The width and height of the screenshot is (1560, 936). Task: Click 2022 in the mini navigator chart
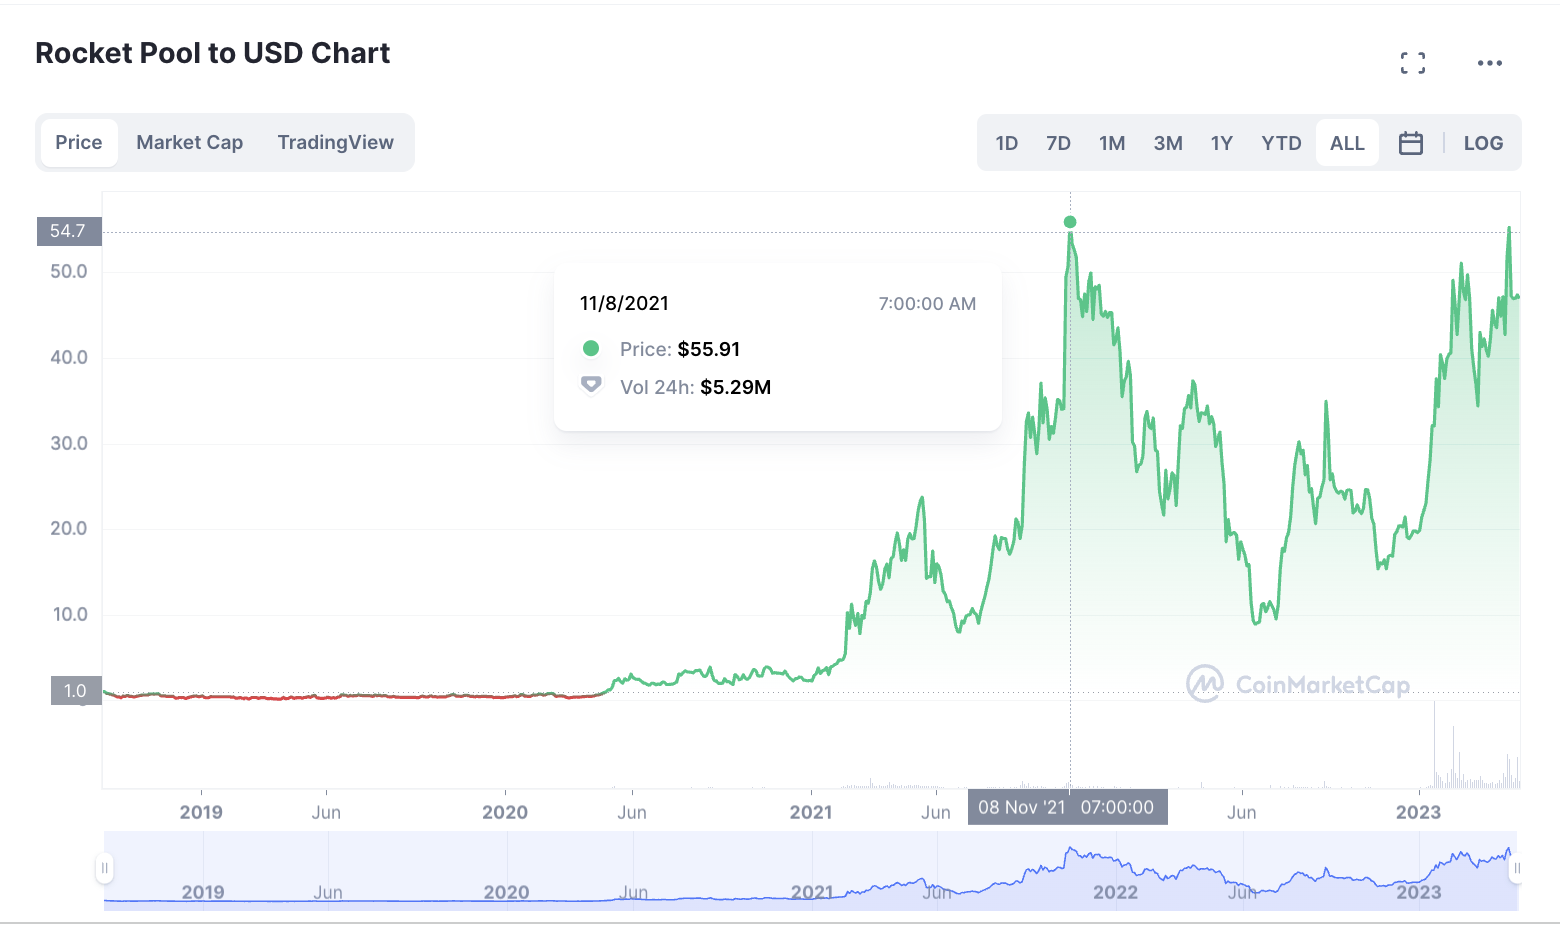point(1115,892)
